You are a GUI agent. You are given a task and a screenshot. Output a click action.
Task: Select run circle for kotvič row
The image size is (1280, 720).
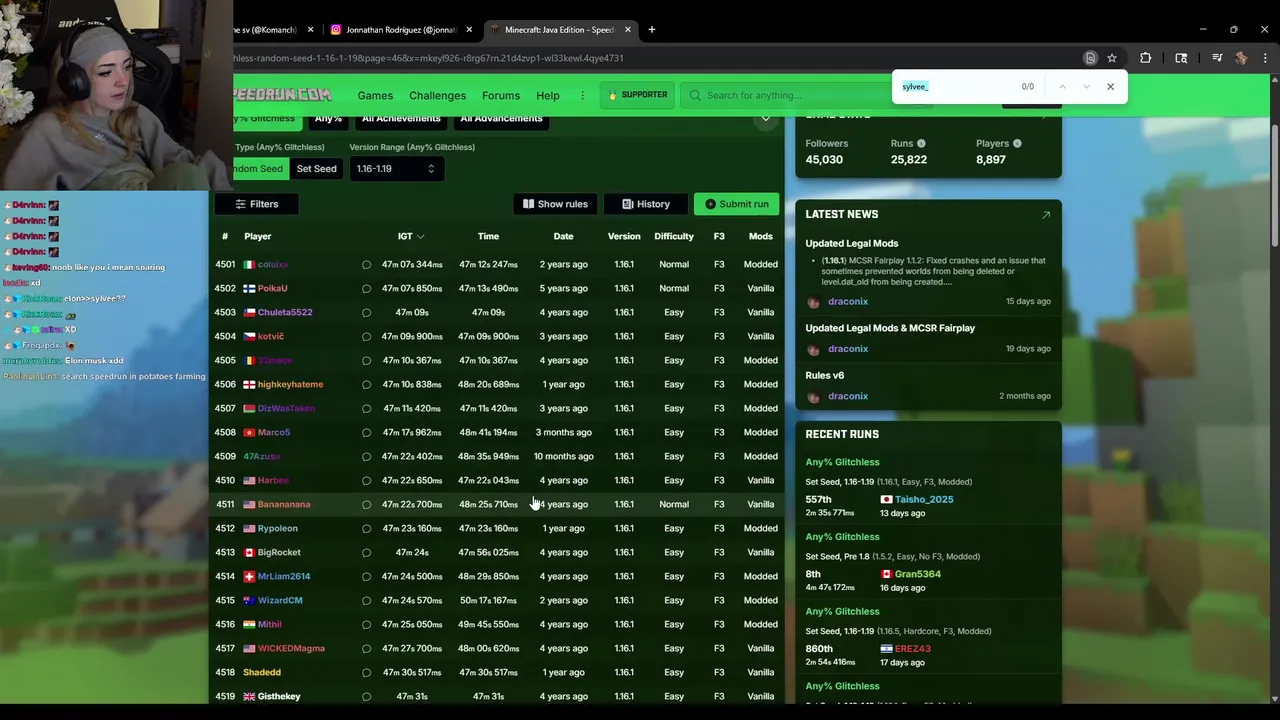pyautogui.click(x=366, y=337)
